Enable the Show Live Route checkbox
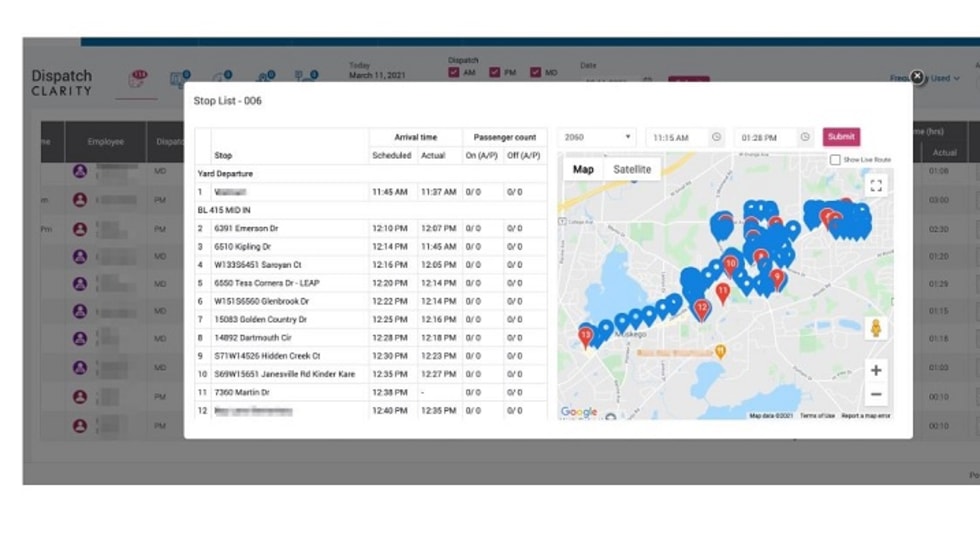This screenshot has height=552, width=980. [835, 160]
